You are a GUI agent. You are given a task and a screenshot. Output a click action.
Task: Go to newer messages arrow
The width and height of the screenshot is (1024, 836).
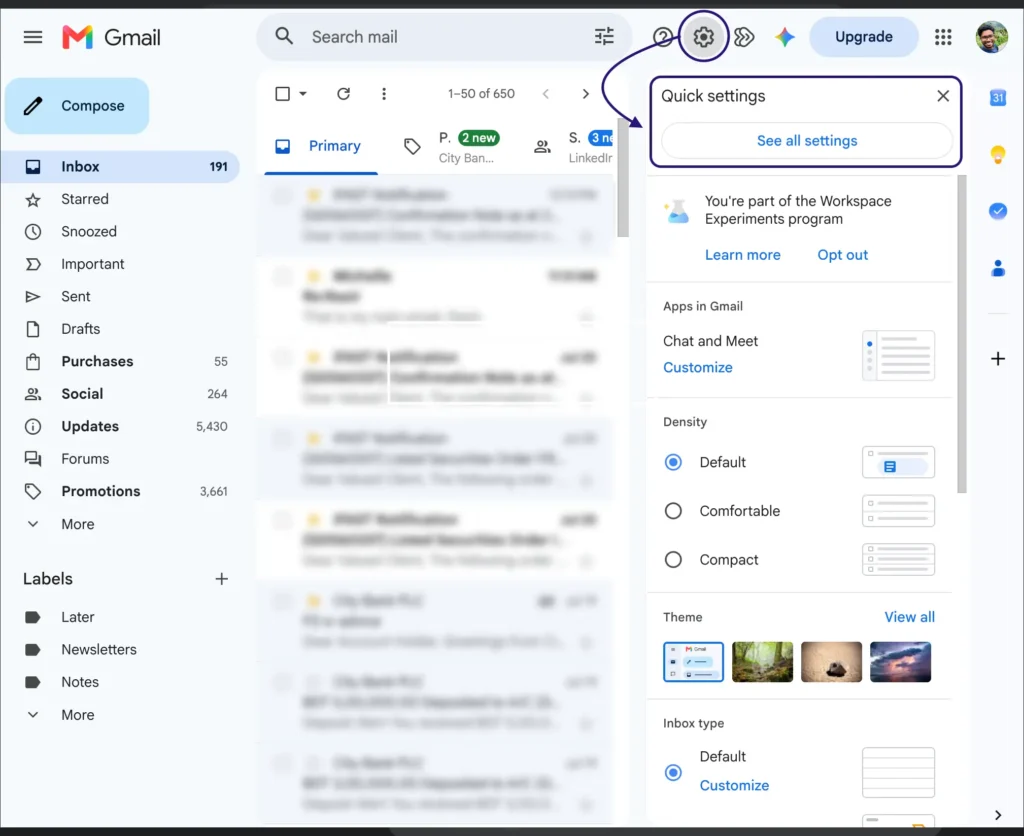[545, 94]
